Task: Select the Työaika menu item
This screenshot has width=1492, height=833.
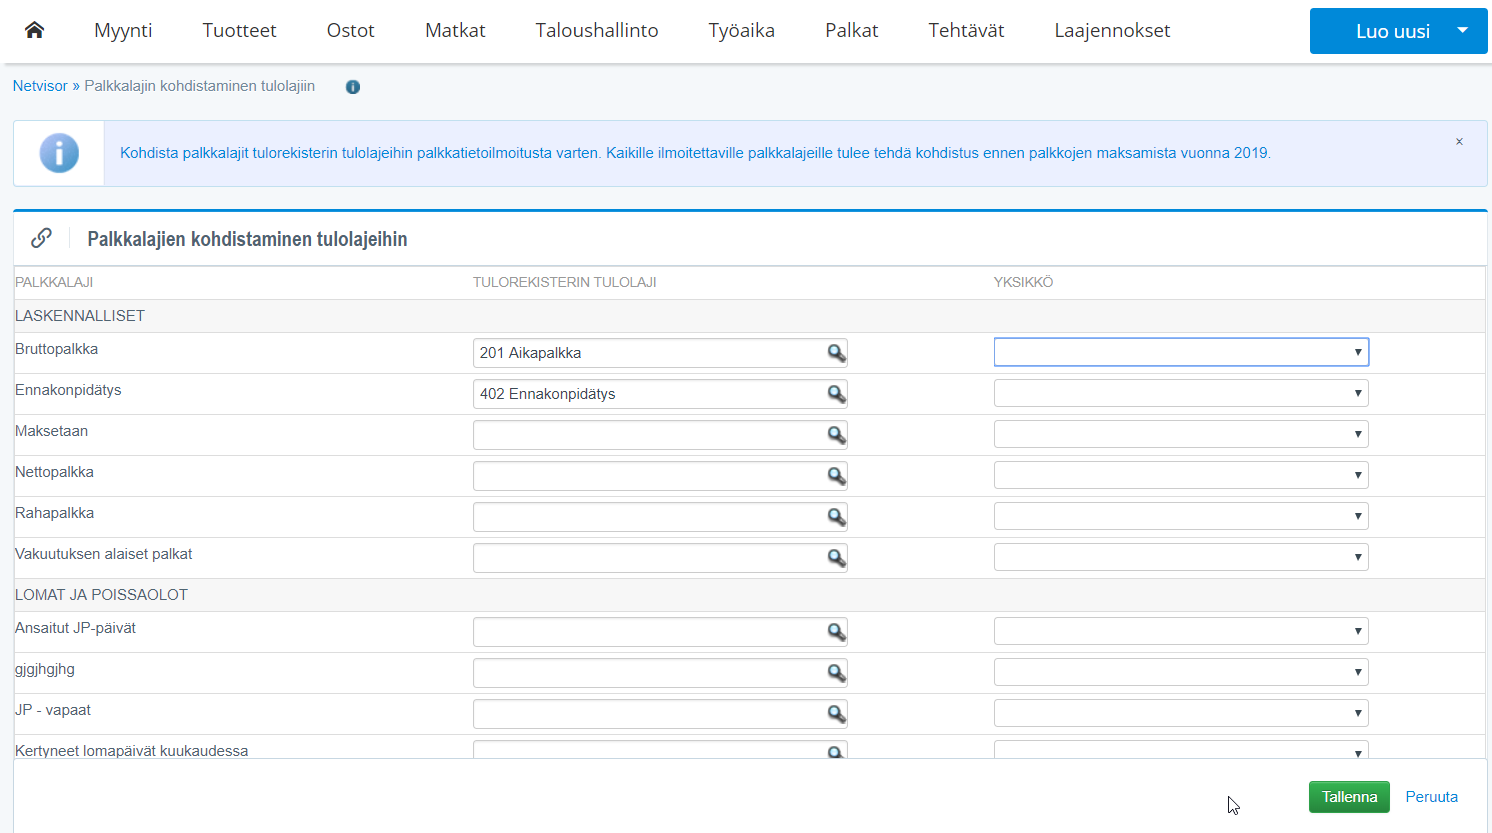Action: click(x=741, y=31)
